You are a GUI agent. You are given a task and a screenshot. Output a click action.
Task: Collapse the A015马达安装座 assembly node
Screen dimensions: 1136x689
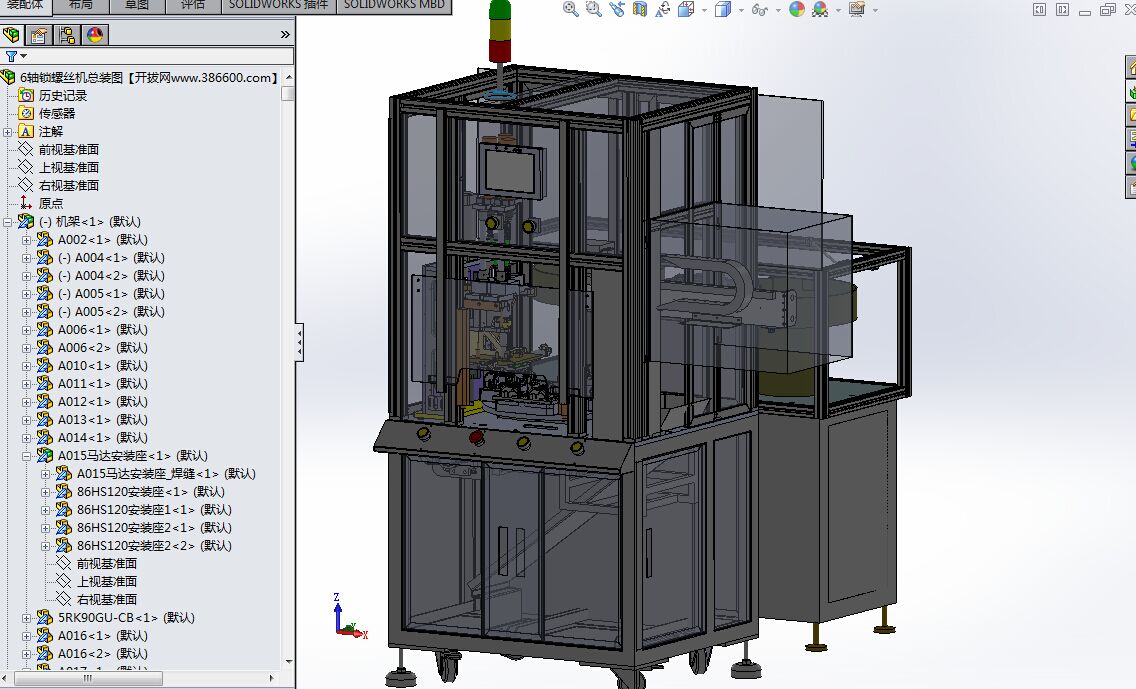click(x=27, y=455)
